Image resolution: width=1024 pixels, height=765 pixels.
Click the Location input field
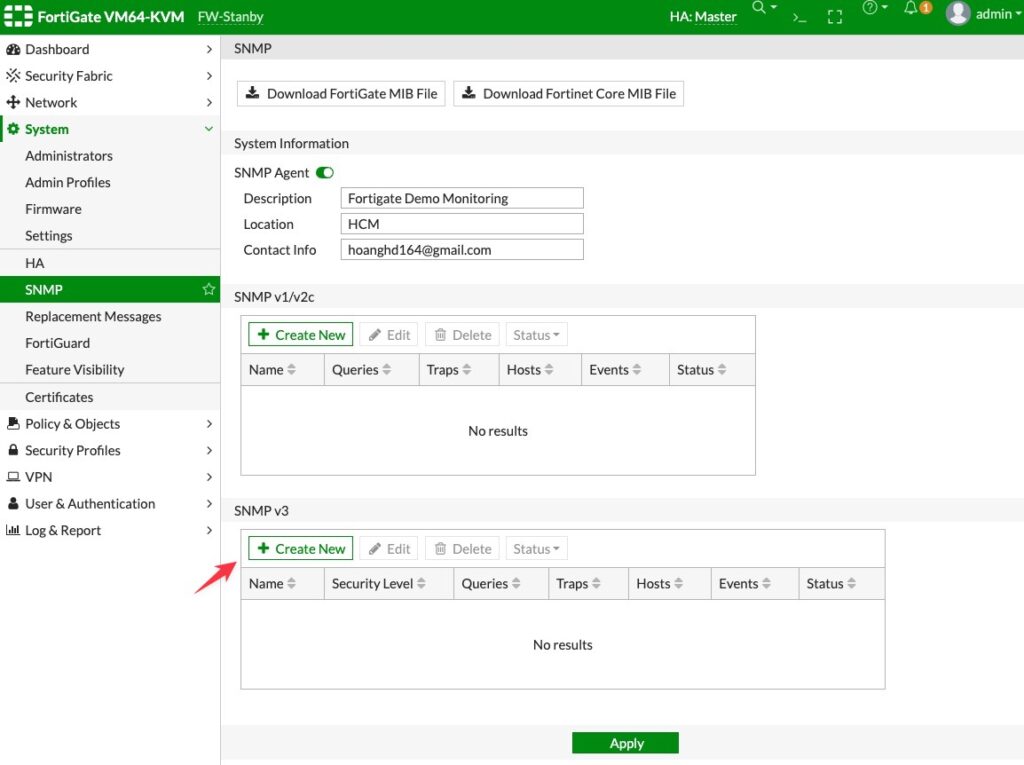462,224
